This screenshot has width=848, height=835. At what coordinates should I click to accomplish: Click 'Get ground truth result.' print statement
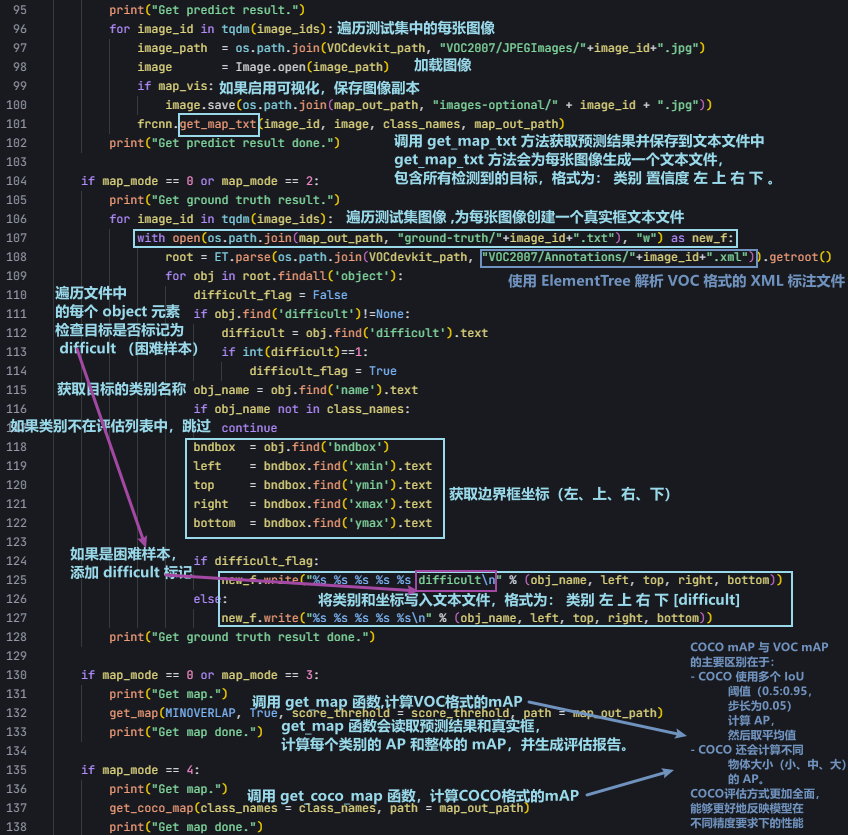[x=224, y=200]
